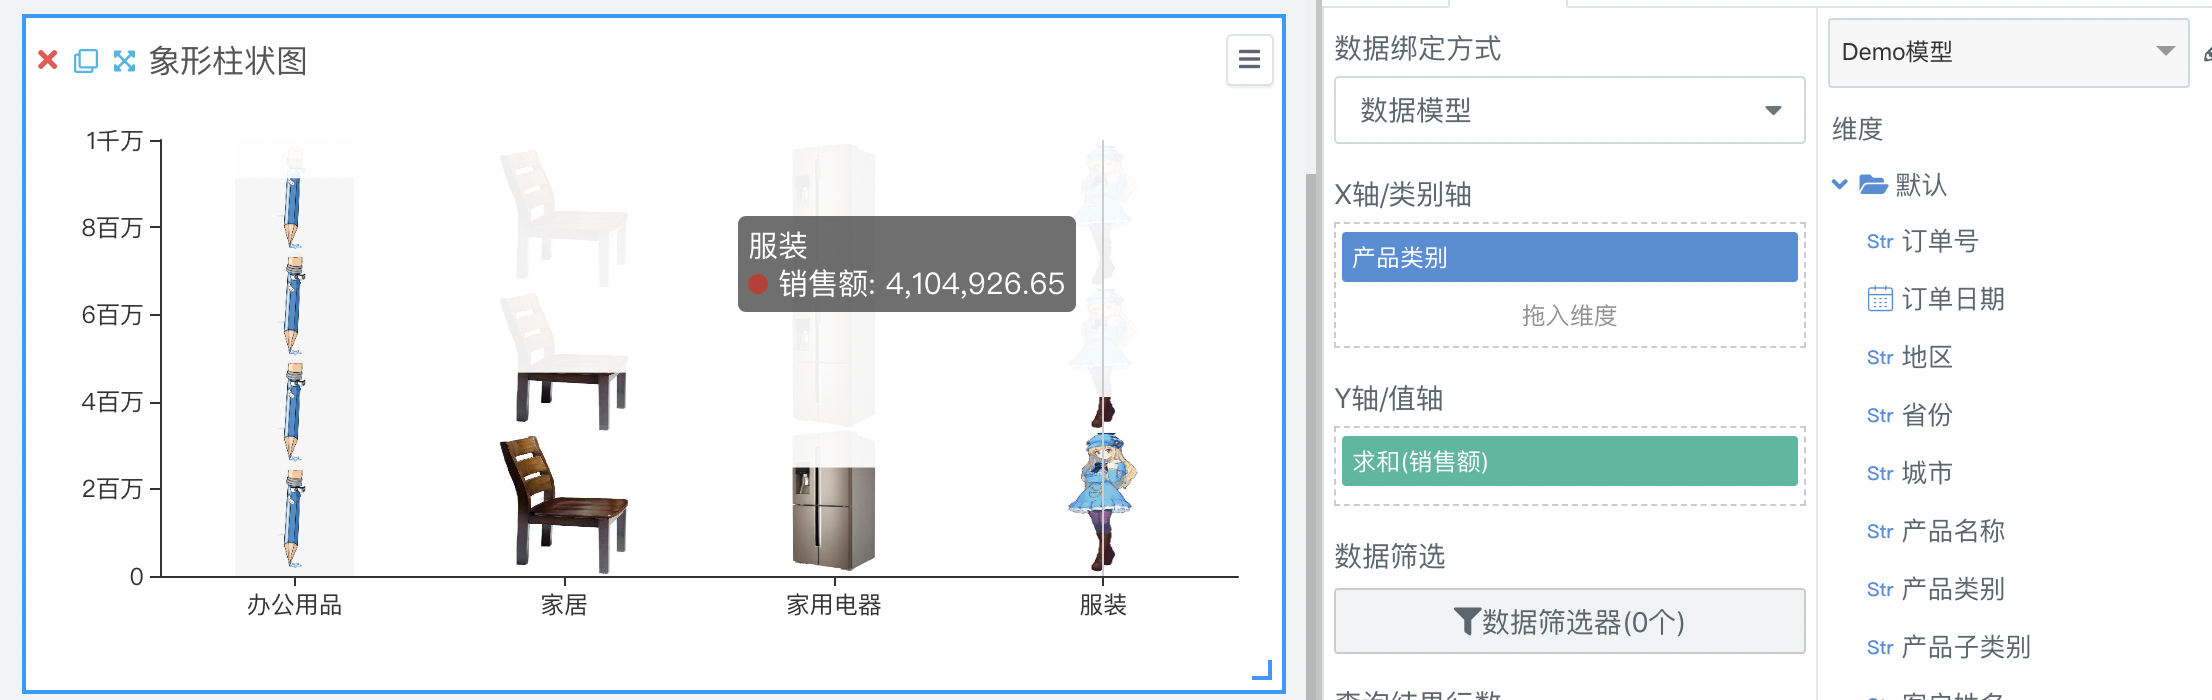2212x700 pixels.
Task: Click the resize handle at the chart corner
Action: click(x=1263, y=670)
